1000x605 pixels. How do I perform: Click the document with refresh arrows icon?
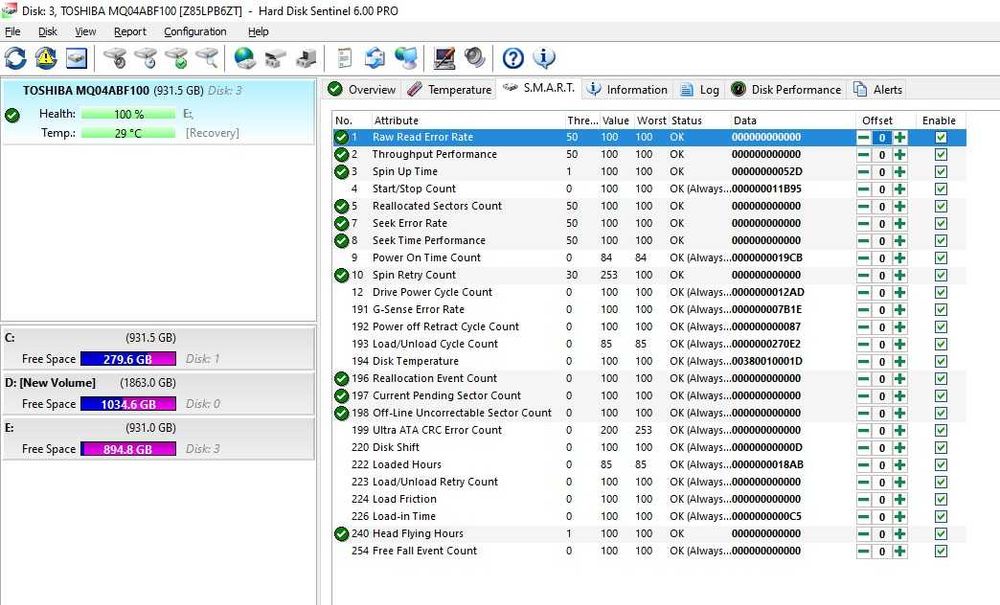click(x=375, y=58)
